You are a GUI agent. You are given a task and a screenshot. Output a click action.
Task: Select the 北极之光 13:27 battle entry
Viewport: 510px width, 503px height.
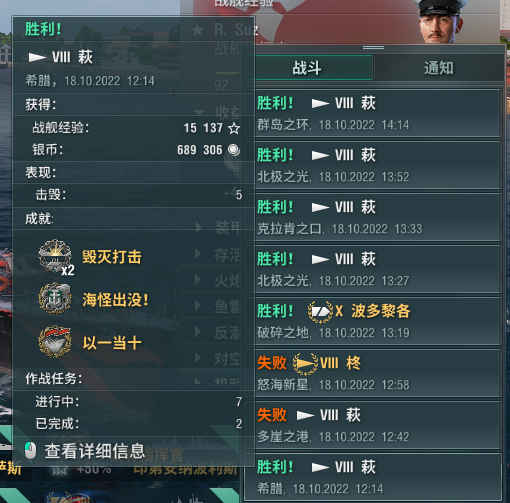tap(373, 269)
